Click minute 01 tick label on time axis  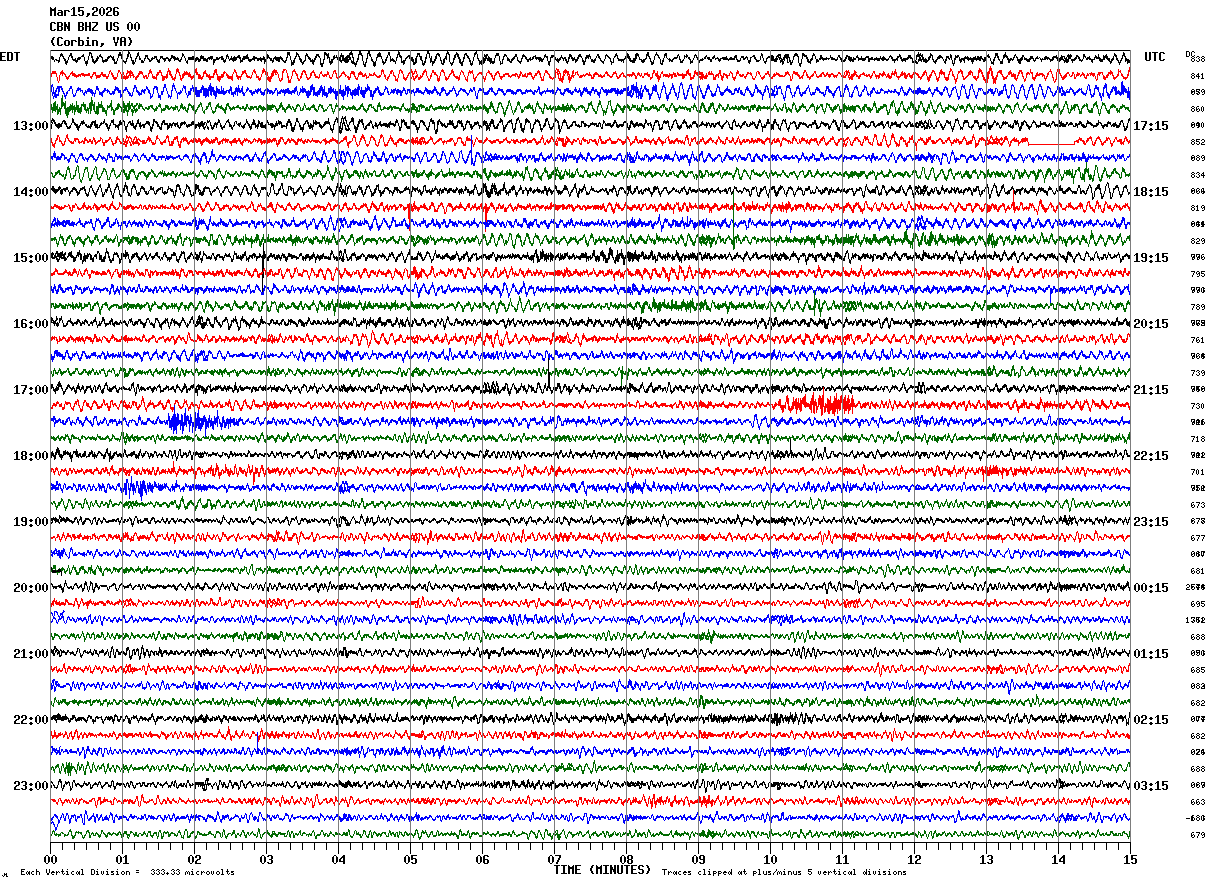click(x=122, y=859)
